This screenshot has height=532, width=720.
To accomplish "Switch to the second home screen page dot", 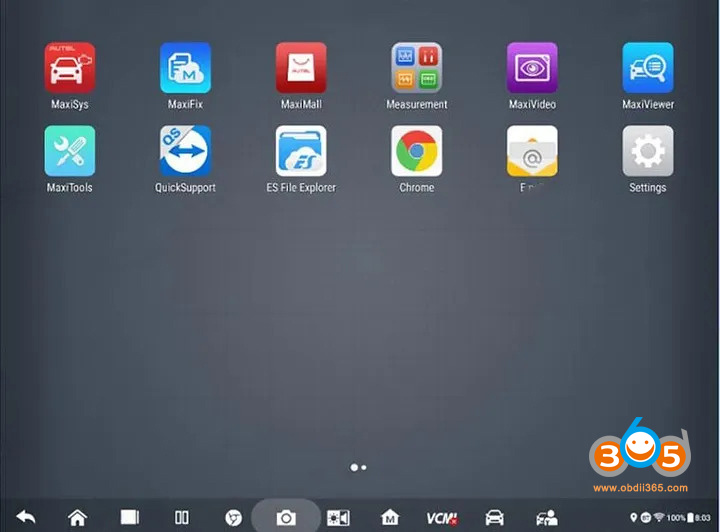I will tap(364, 468).
